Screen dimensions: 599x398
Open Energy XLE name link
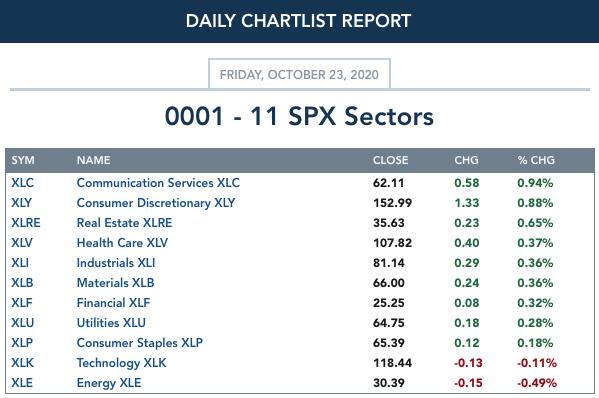pyautogui.click(x=109, y=383)
